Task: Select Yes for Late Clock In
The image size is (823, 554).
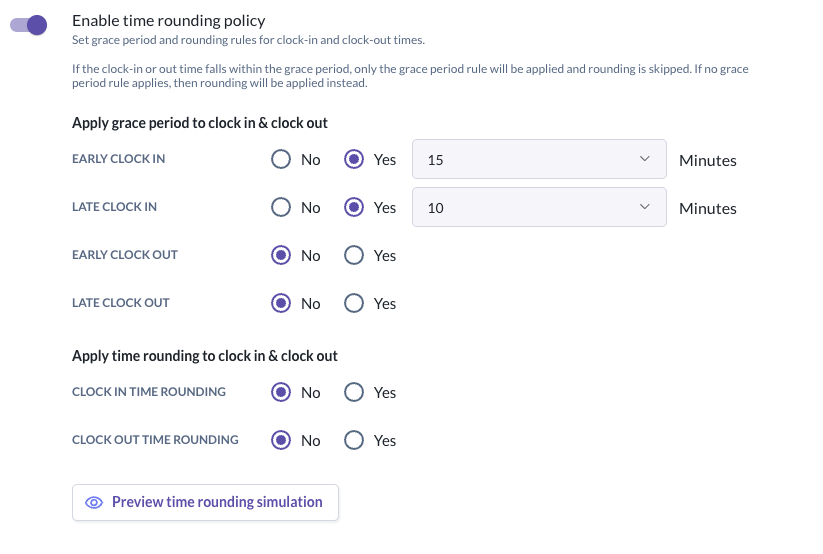Action: [x=354, y=208]
